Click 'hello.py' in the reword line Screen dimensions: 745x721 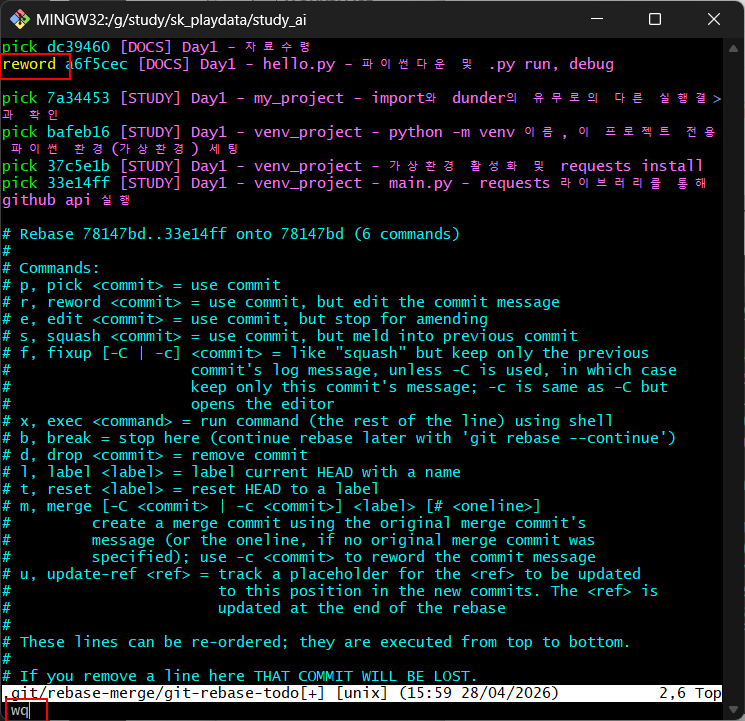coord(299,64)
